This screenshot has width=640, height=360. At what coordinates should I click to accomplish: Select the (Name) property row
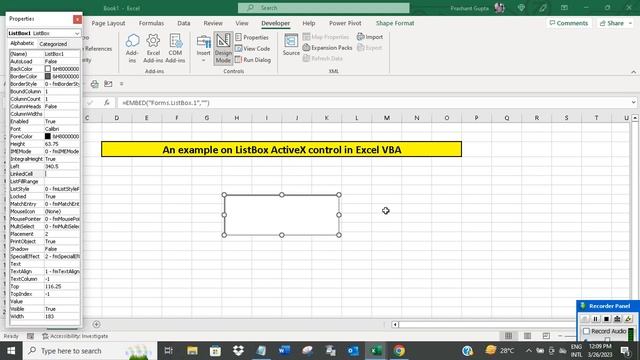click(44, 54)
